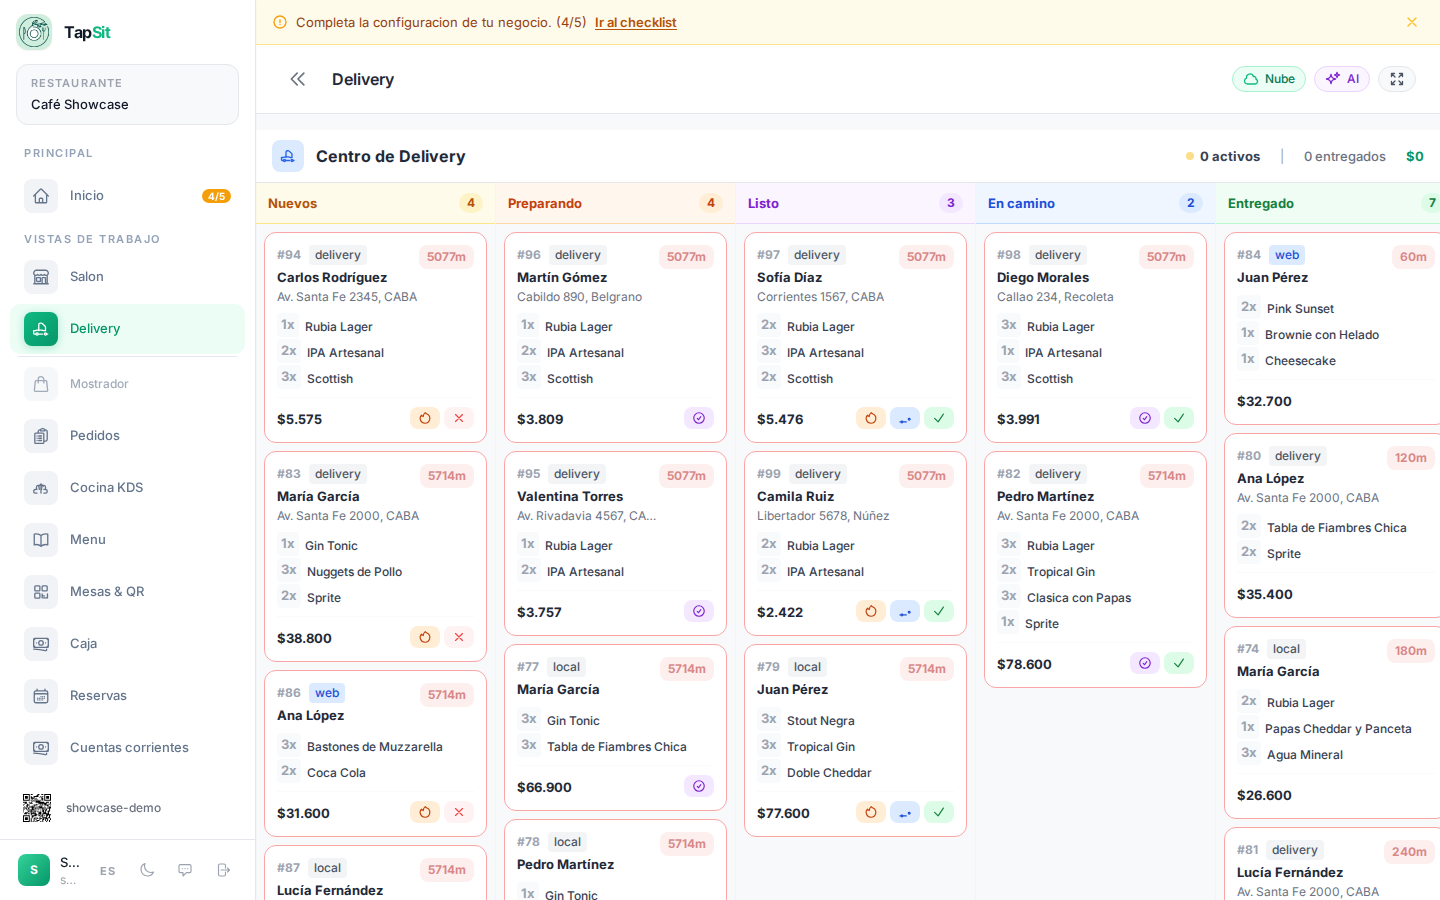
Task: Click the blue dispatch icon on order #99
Action: [x=905, y=611]
